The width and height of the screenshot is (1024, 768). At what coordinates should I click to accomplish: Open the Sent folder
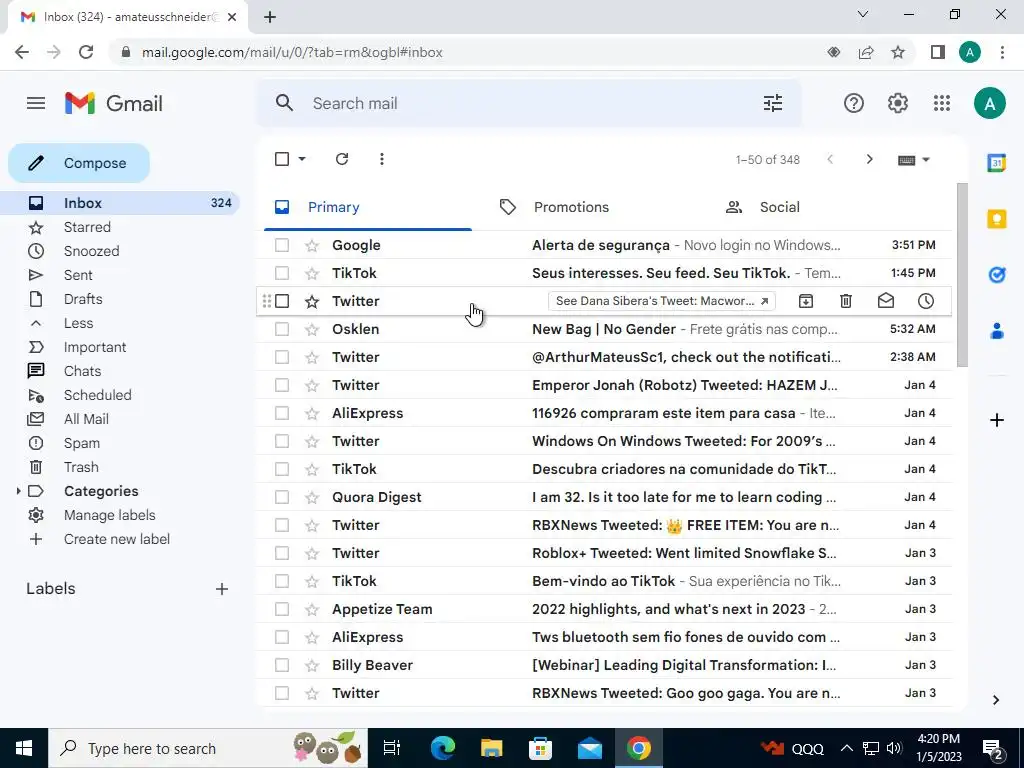pyautogui.click(x=78, y=276)
